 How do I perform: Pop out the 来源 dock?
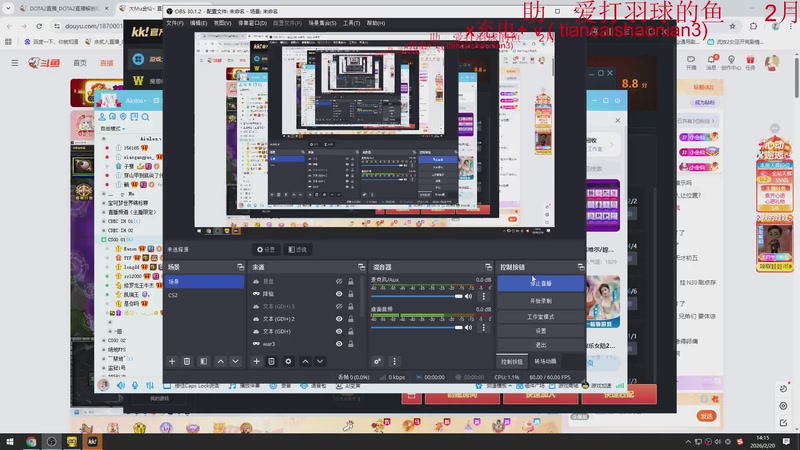361,267
